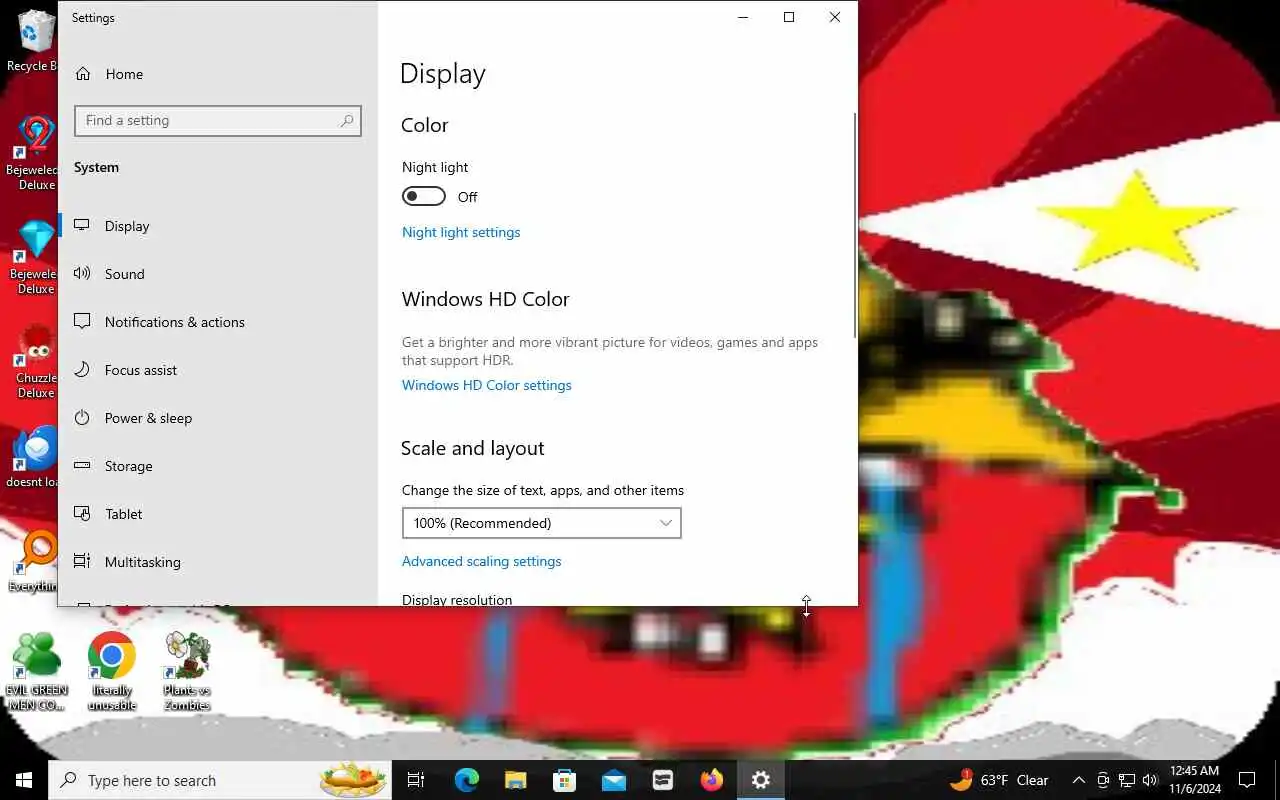Toggle the Night light switch
Image resolution: width=1280 pixels, height=800 pixels.
(x=424, y=197)
